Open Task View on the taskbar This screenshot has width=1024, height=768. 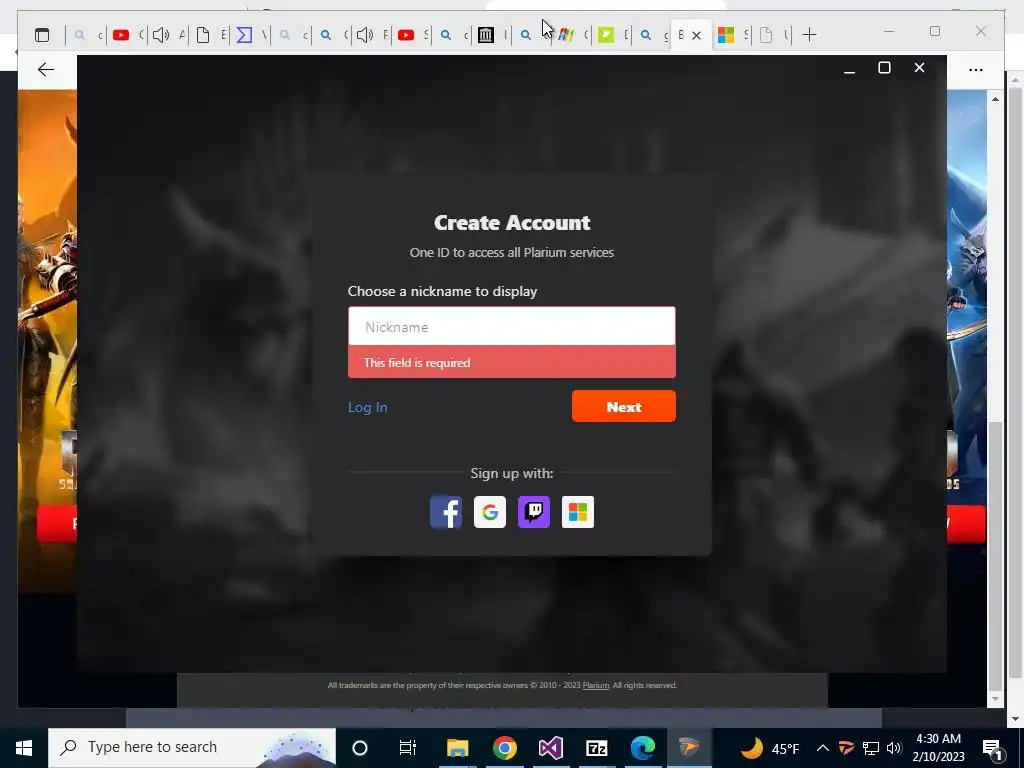(x=408, y=748)
